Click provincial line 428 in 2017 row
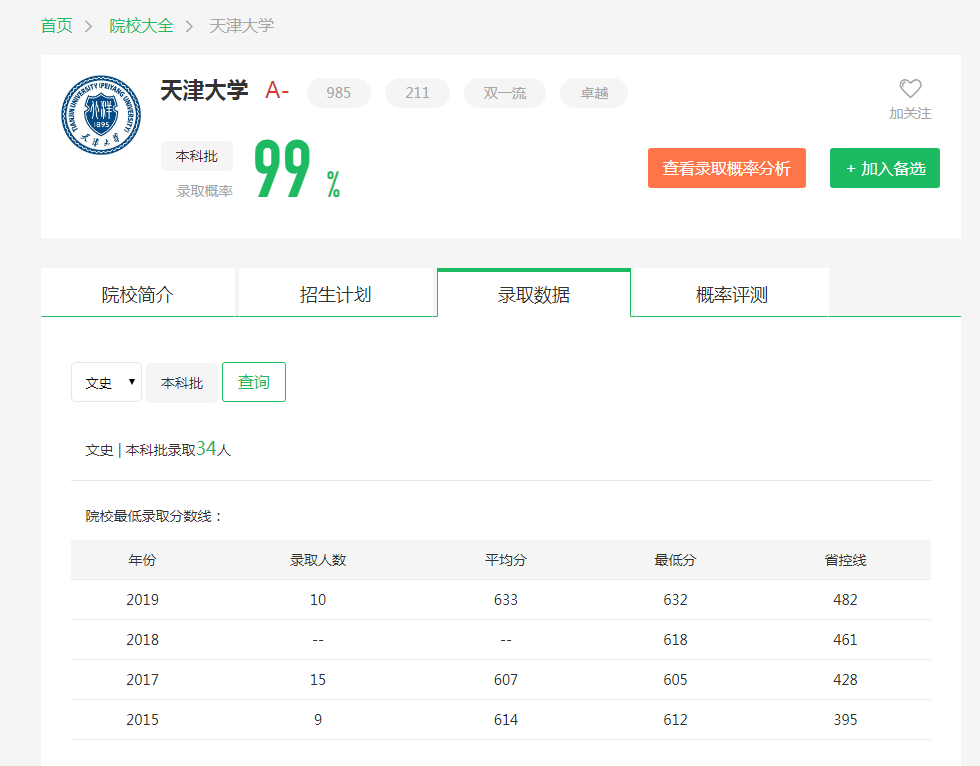The image size is (980, 766). coord(845,680)
